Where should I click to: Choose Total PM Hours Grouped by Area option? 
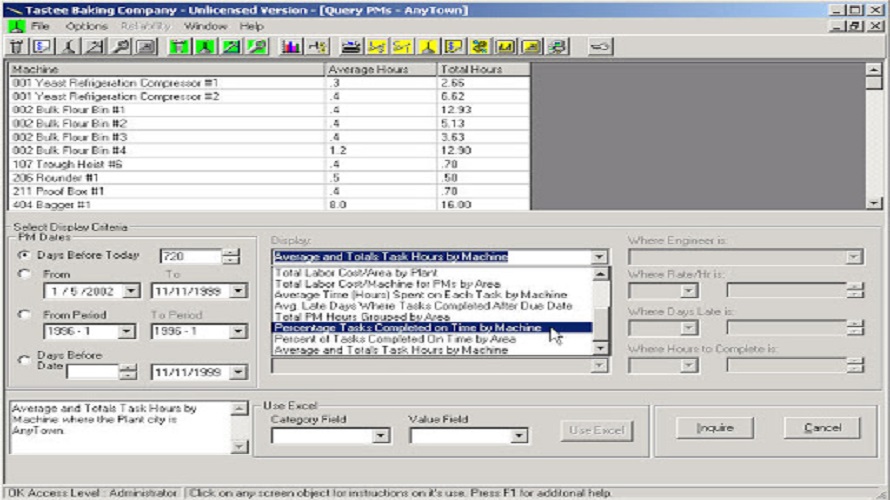pyautogui.click(x=432, y=317)
